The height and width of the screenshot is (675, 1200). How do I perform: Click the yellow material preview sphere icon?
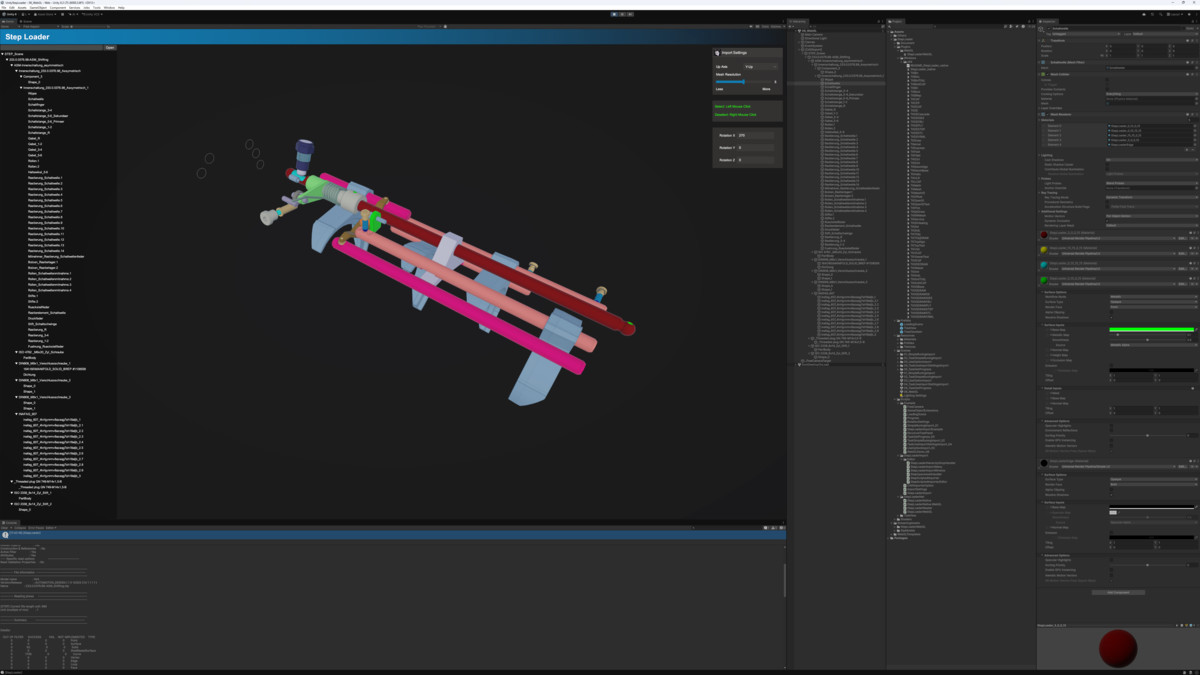pyautogui.click(x=1044, y=250)
